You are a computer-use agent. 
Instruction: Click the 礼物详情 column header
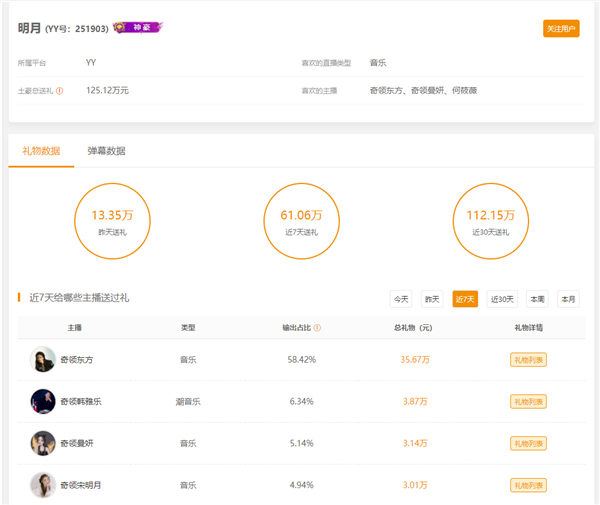click(528, 327)
